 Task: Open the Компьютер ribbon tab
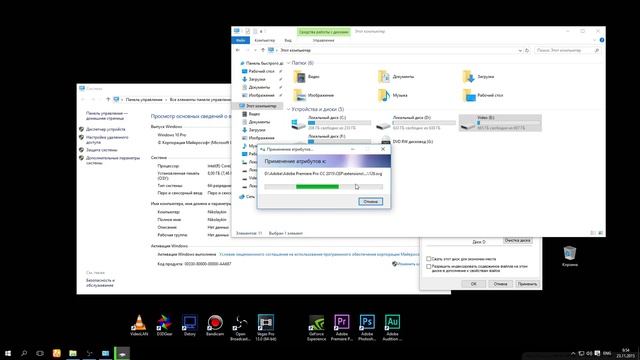pyautogui.click(x=264, y=40)
